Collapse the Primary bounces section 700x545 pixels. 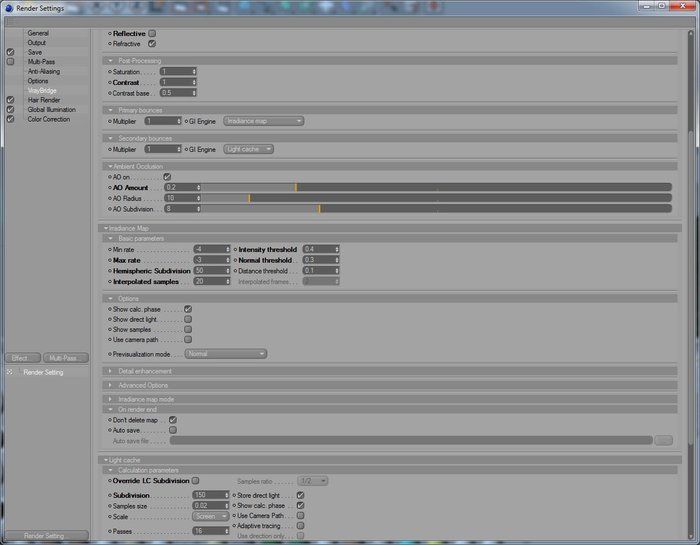pos(110,110)
